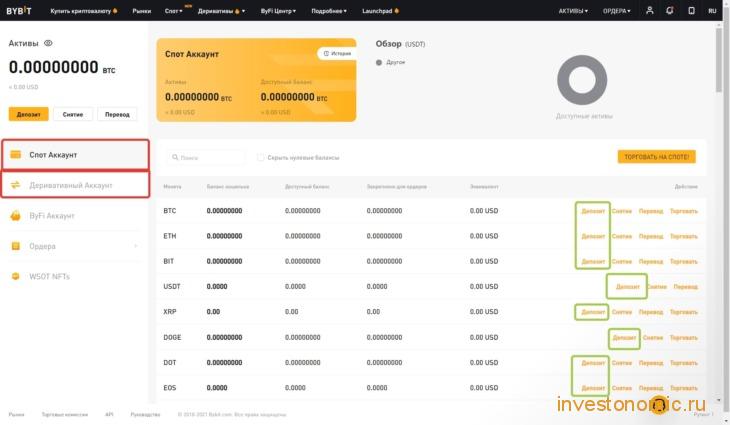
Task: Open the support chat headset icon
Action: coord(659,405)
